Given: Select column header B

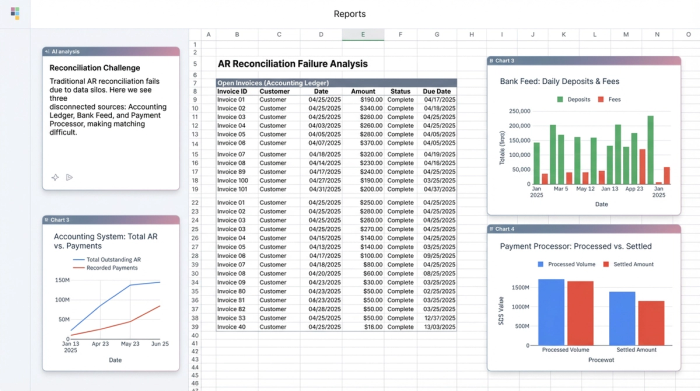Looking at the screenshot, I should (x=237, y=34).
